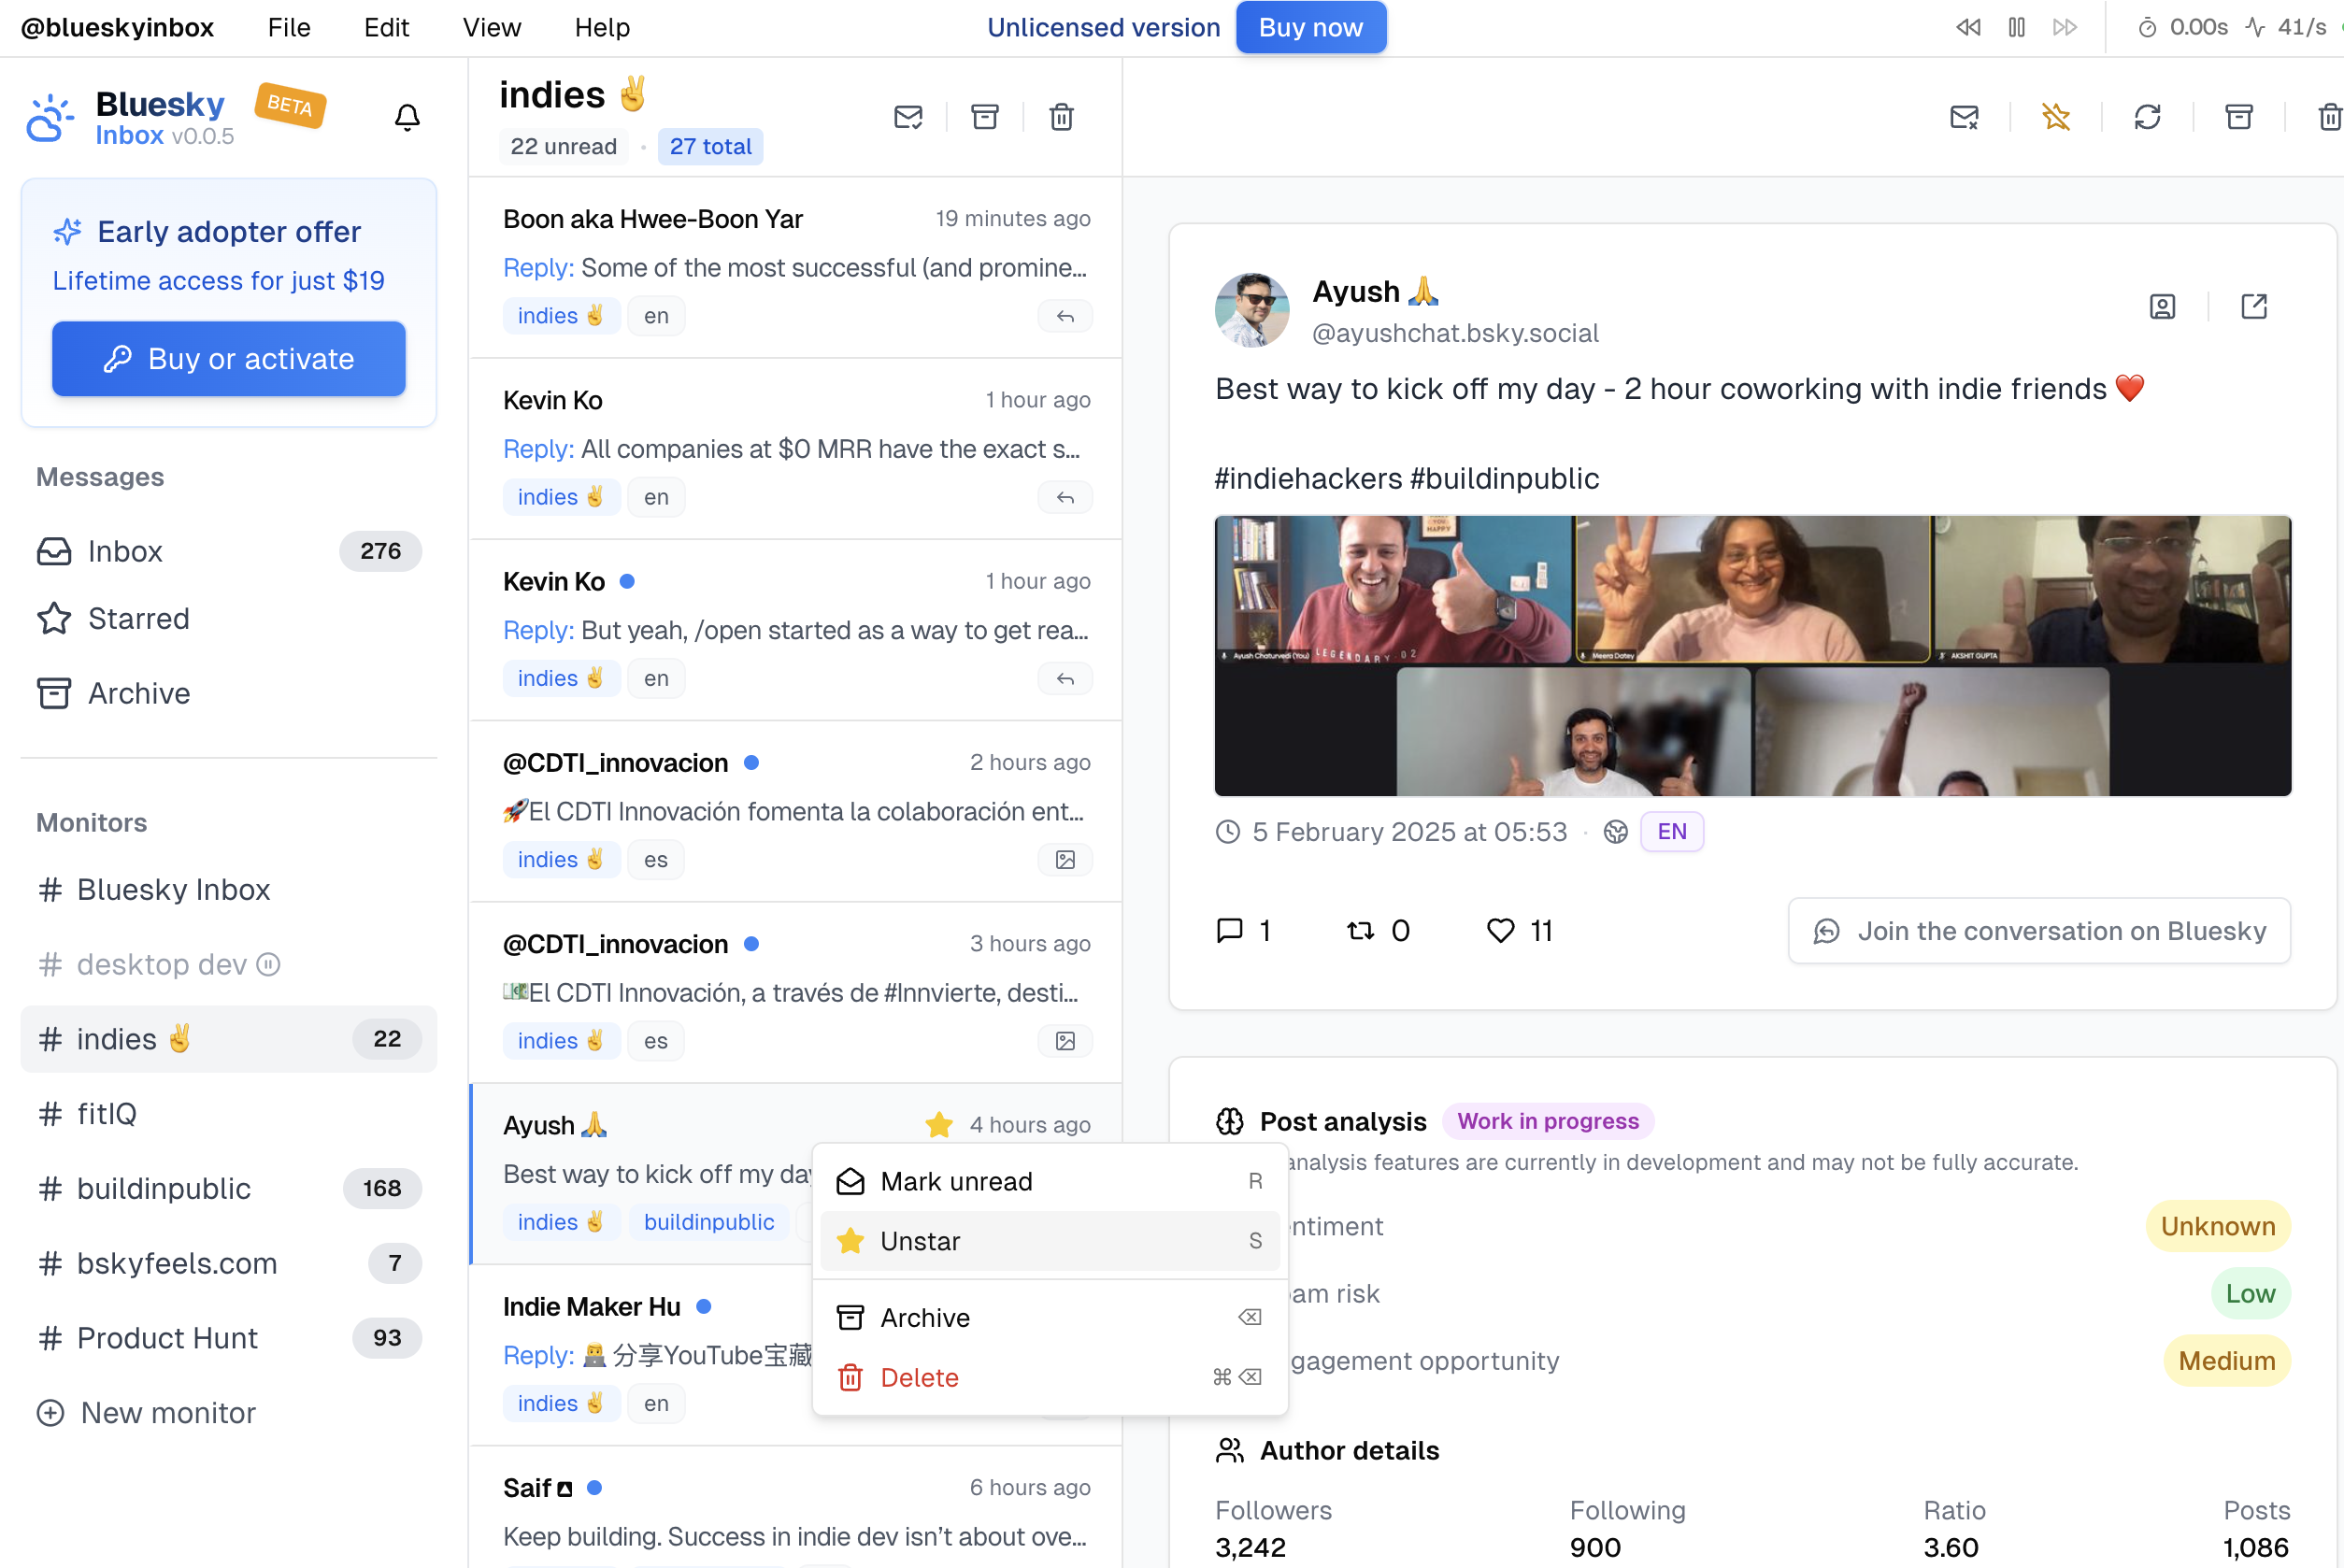Open Kevin Ko unread message about /open
Viewport: 2344px width, 1568px height.
click(796, 630)
